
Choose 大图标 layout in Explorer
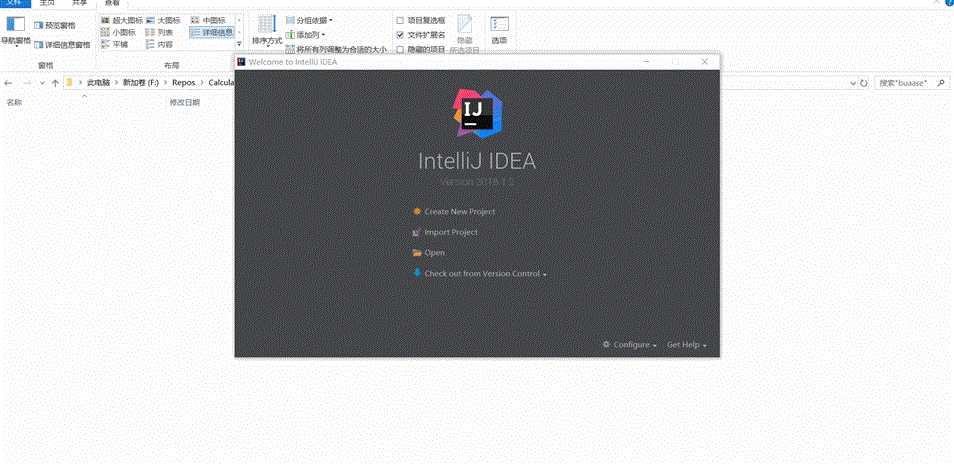click(161, 20)
